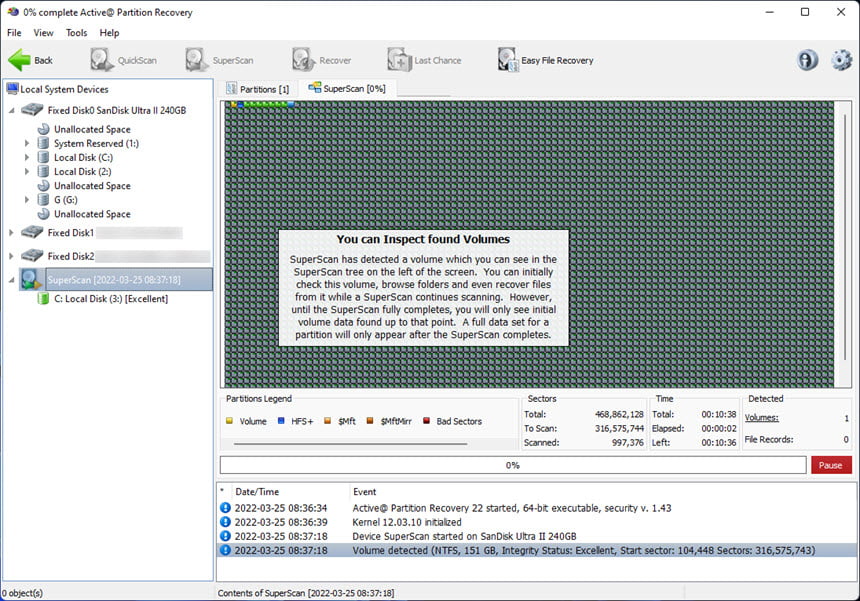Expand the Fixed Disk1 node
Viewport: 860px width, 601px height.
point(12,233)
